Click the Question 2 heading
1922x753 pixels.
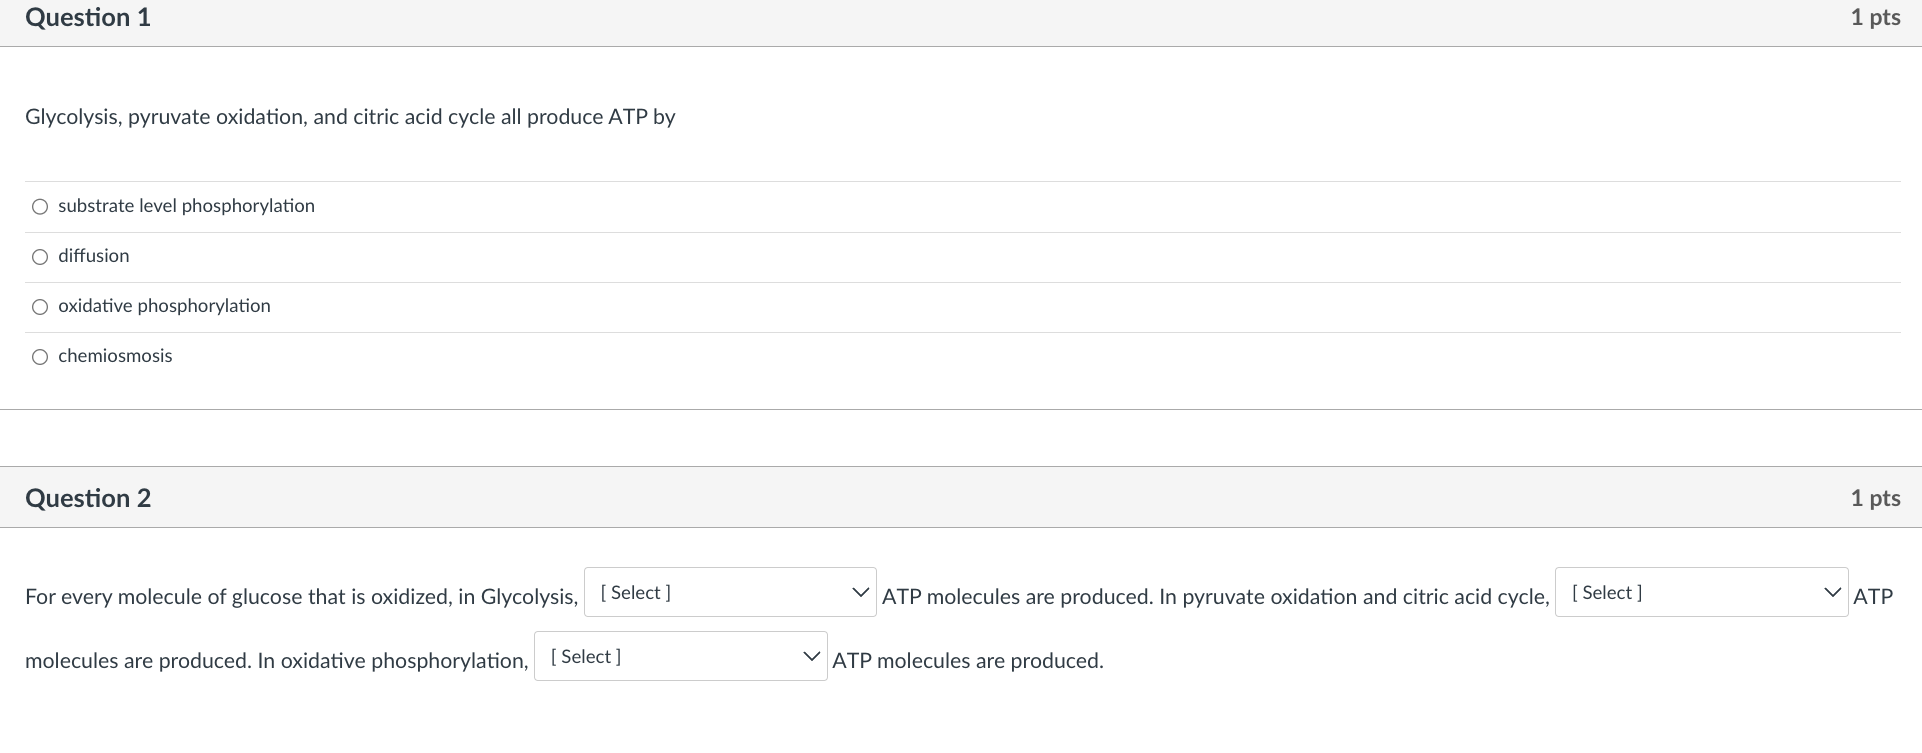[88, 498]
